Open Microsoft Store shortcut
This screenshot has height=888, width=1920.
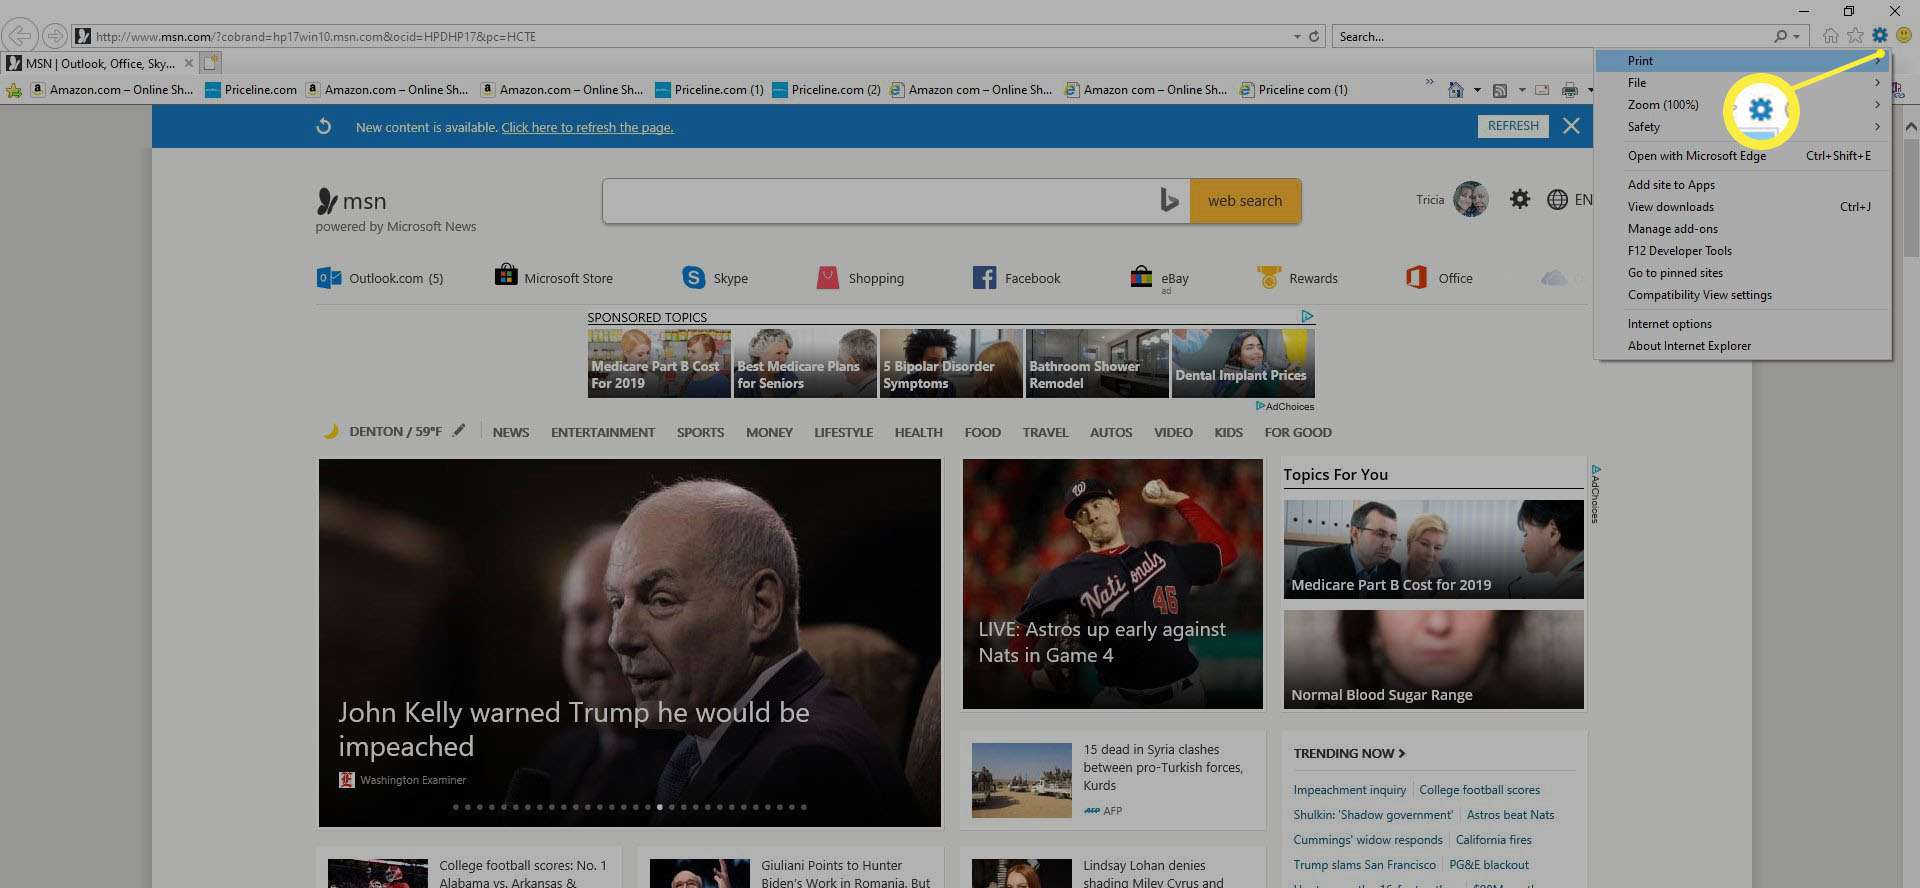(x=554, y=277)
